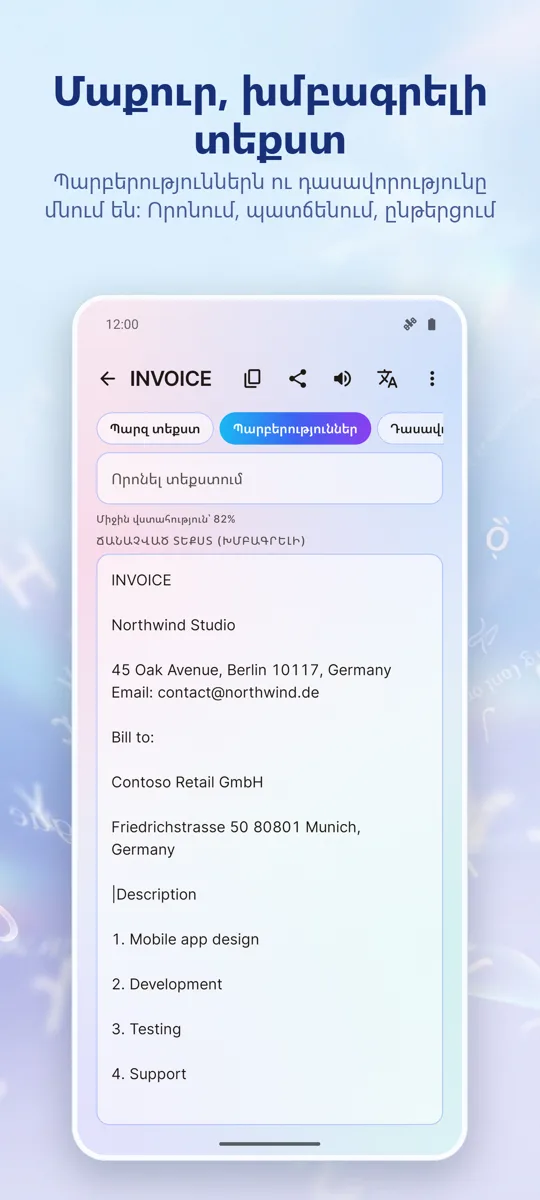The height and width of the screenshot is (1200, 540).
Task: Click the '4. Support' line
Action: pyautogui.click(x=149, y=1074)
